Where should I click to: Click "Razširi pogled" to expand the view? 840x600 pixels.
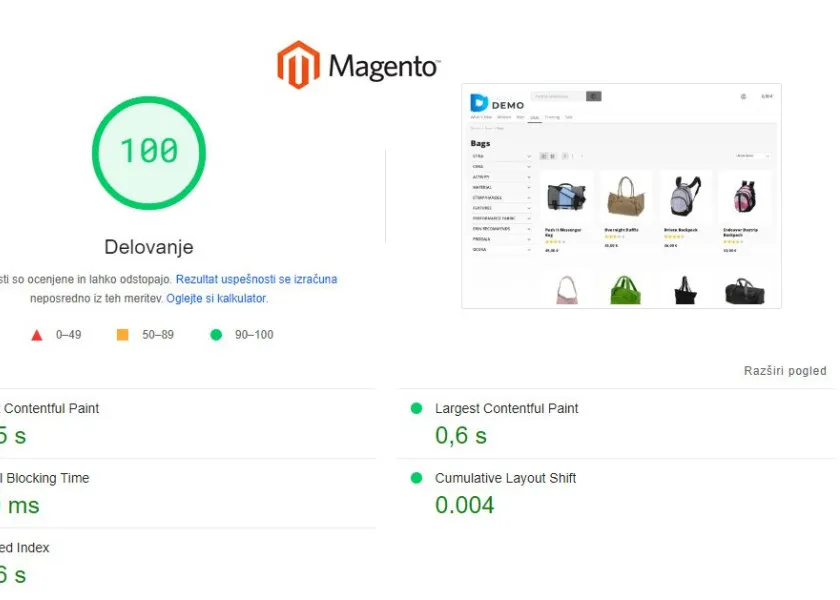pos(784,371)
